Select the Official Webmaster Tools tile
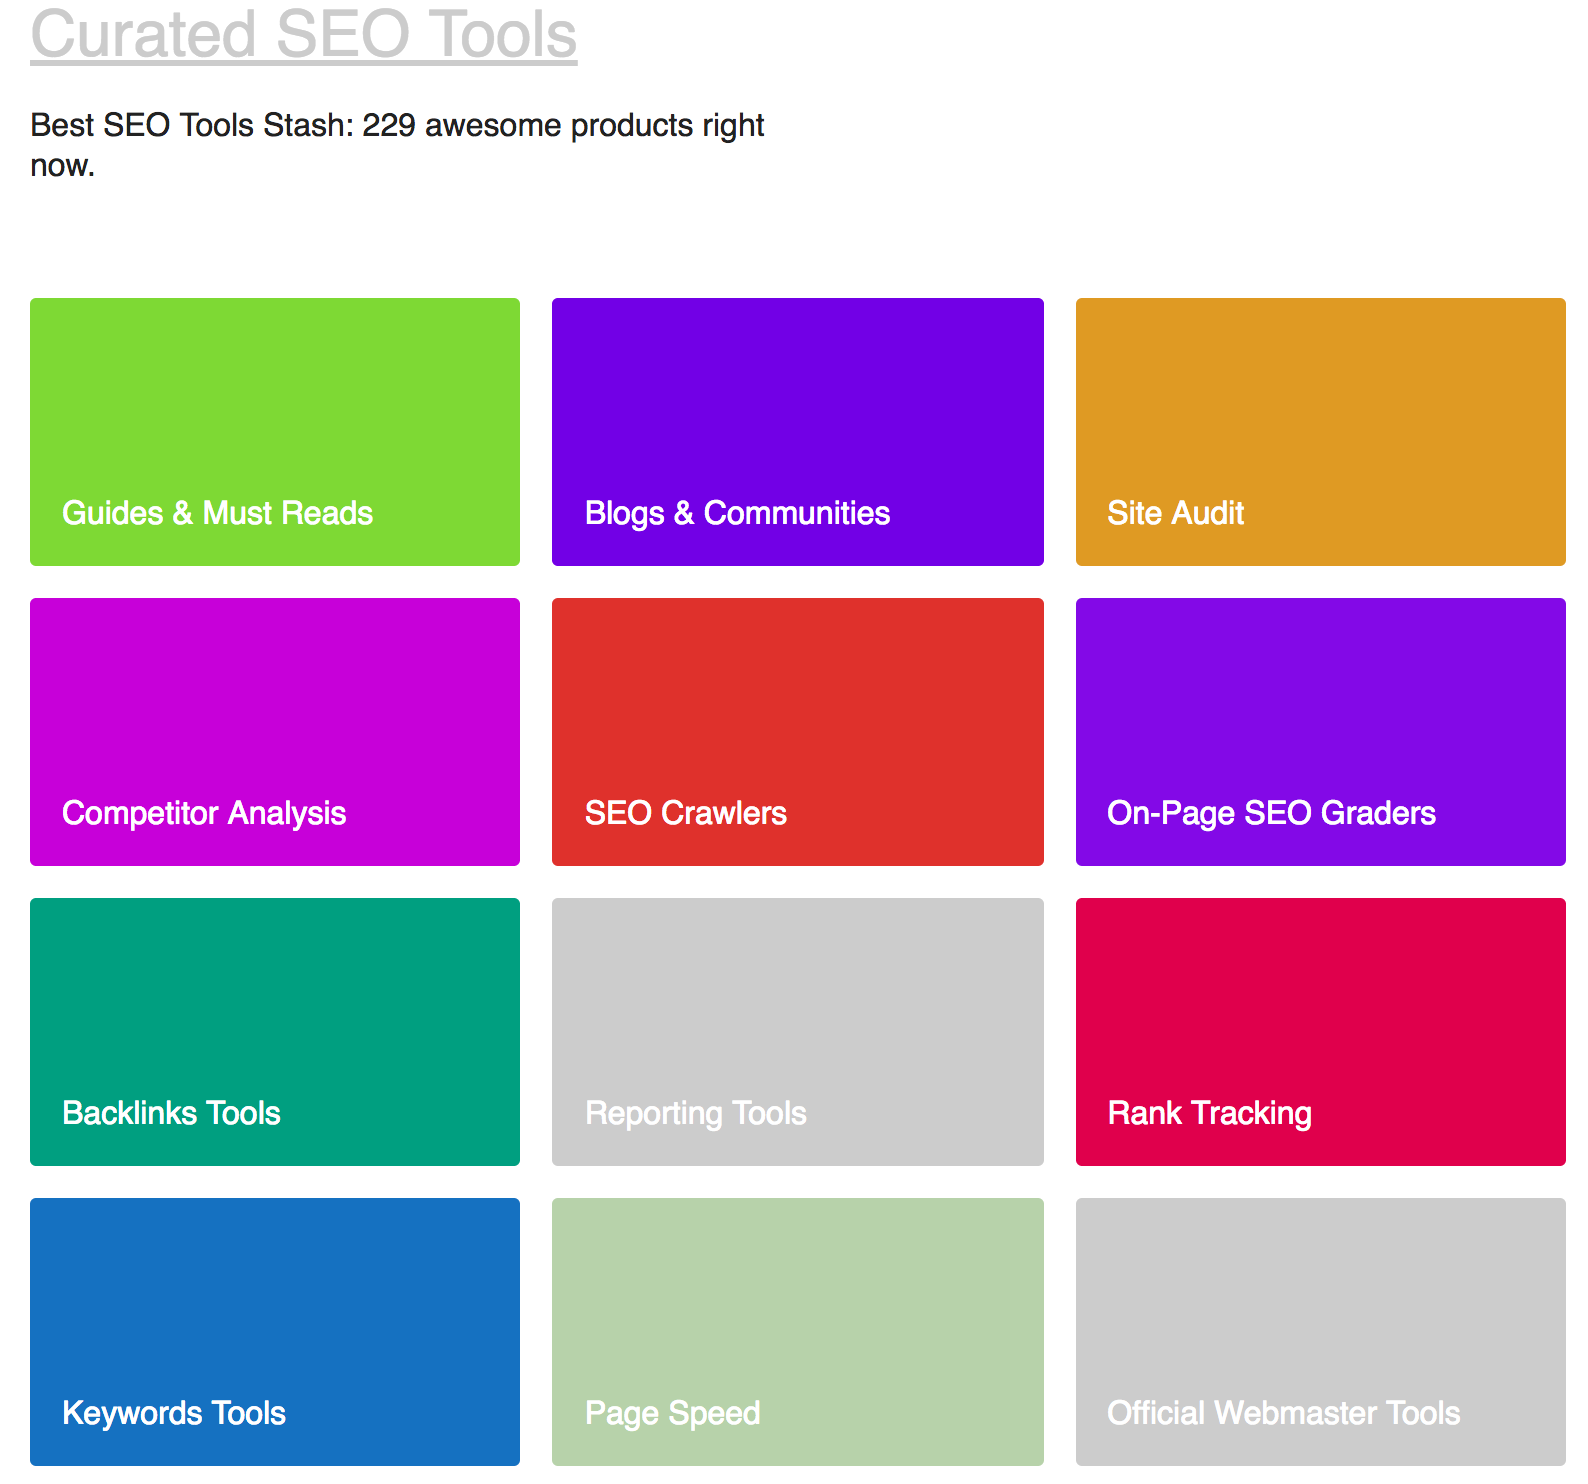This screenshot has width=1588, height=1484. click(x=1320, y=1332)
